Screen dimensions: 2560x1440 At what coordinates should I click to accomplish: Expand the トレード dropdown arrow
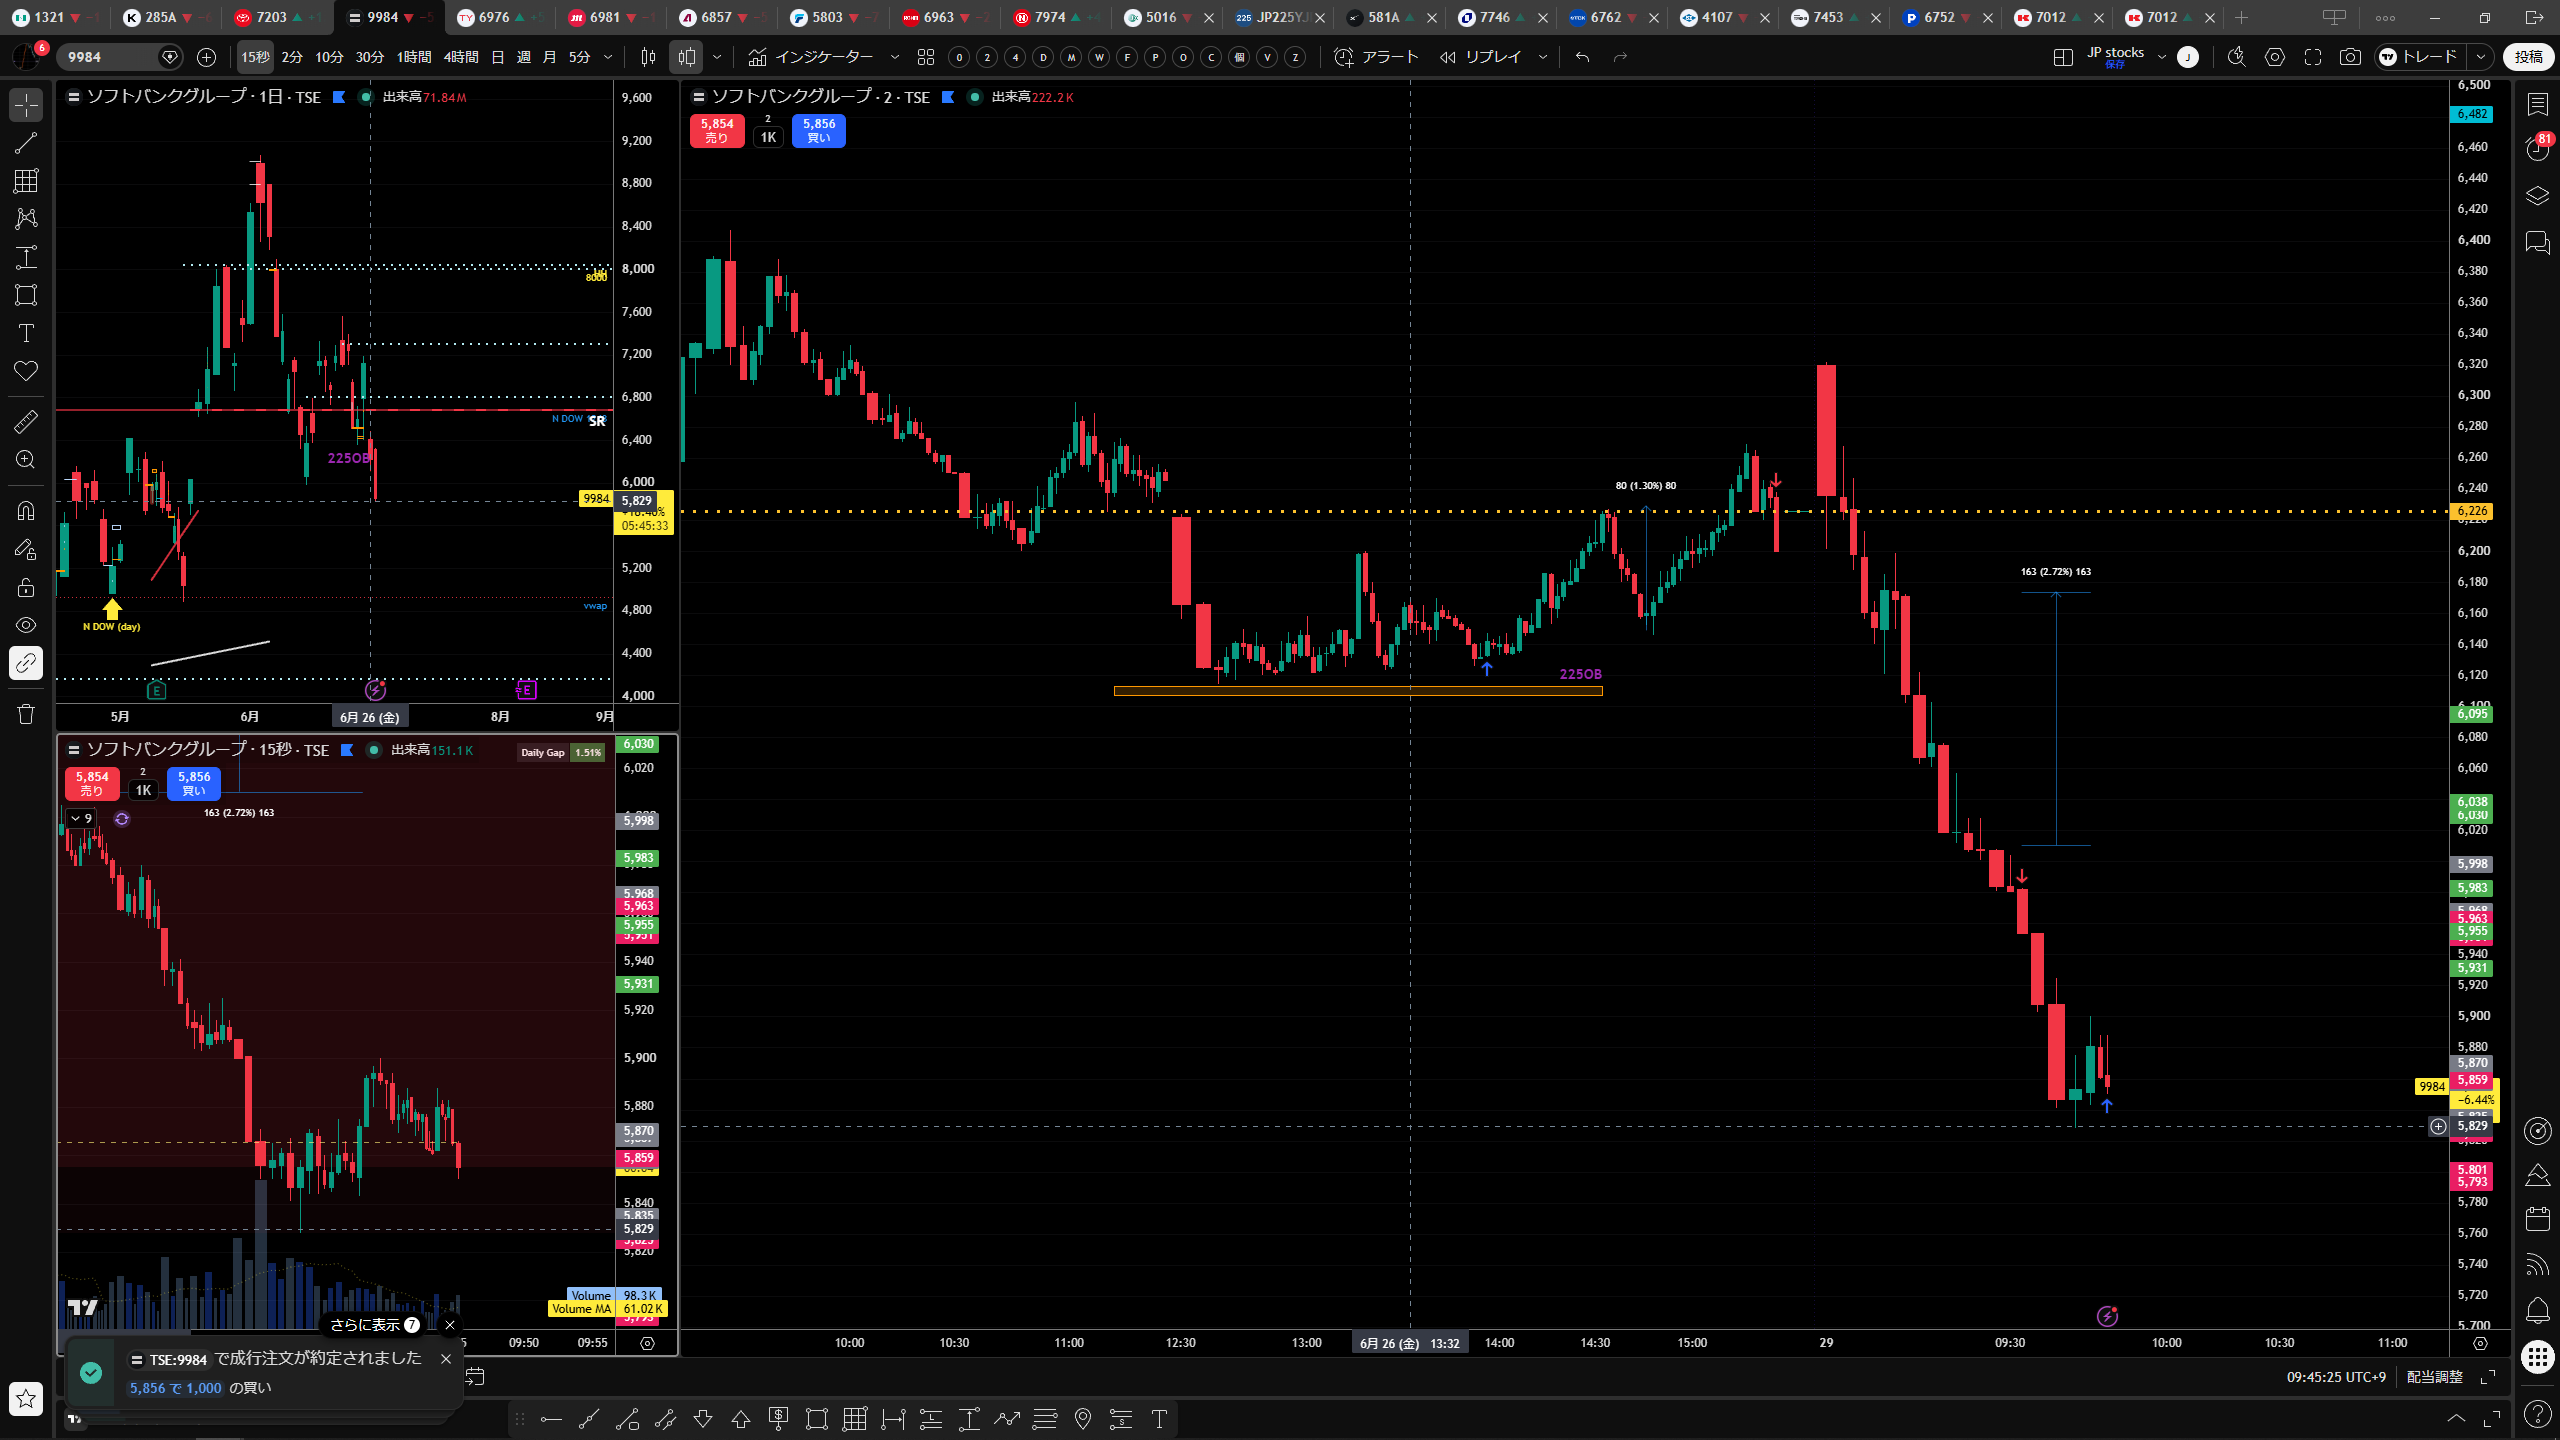(2481, 57)
